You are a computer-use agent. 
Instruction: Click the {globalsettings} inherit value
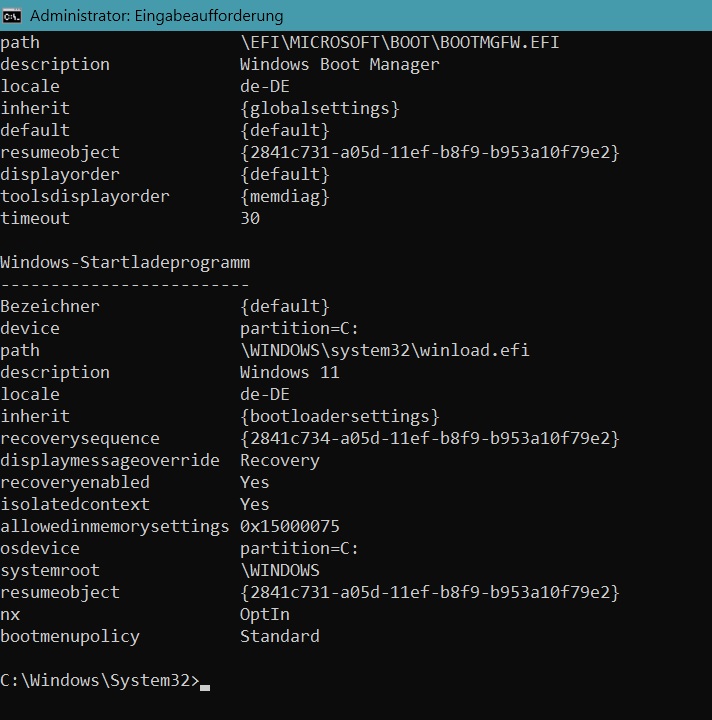(x=320, y=109)
